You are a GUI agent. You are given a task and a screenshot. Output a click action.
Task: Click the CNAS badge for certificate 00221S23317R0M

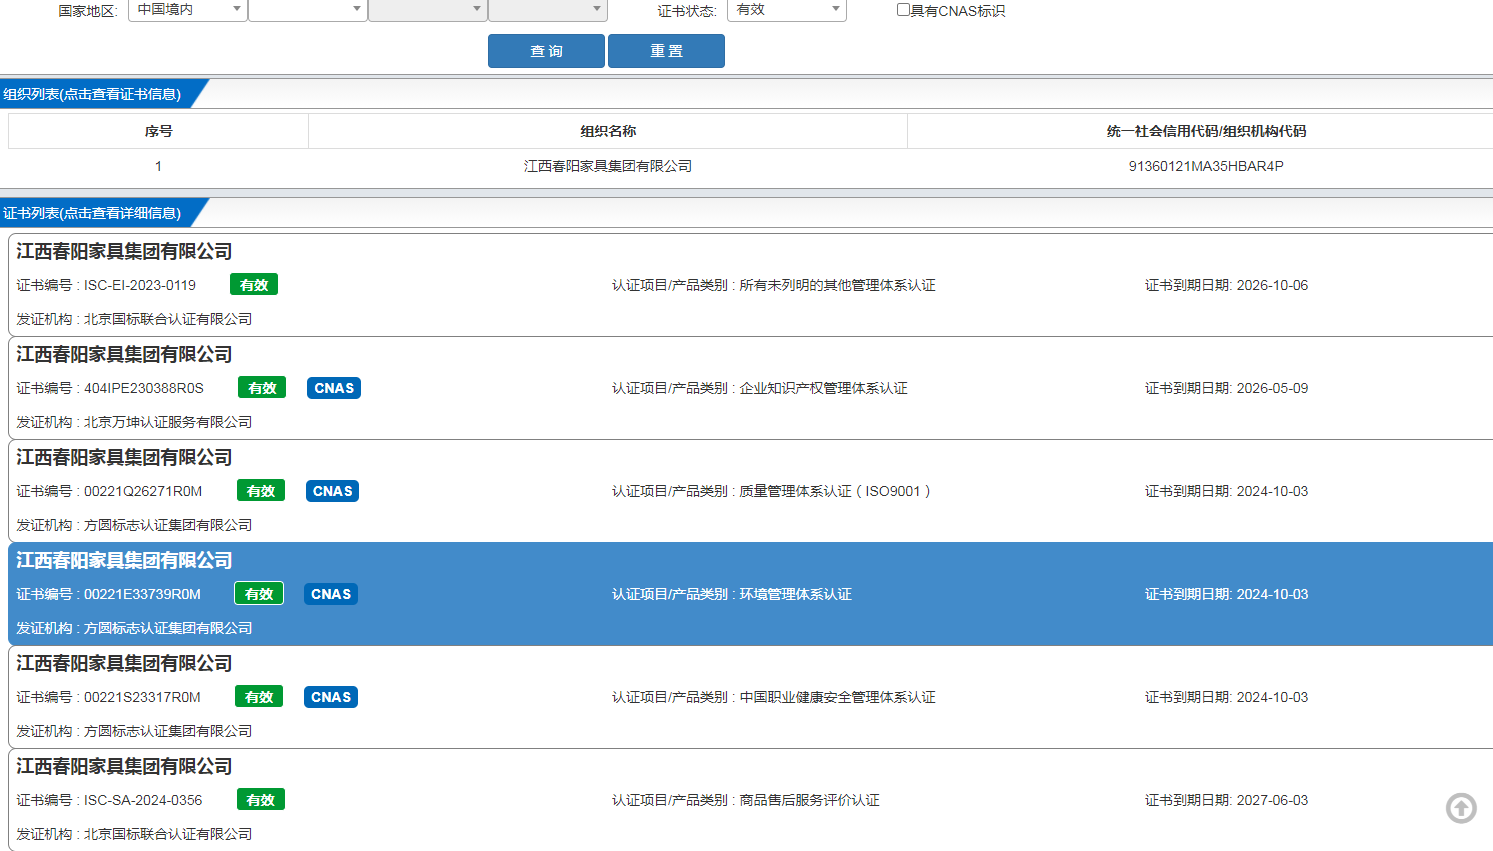331,697
